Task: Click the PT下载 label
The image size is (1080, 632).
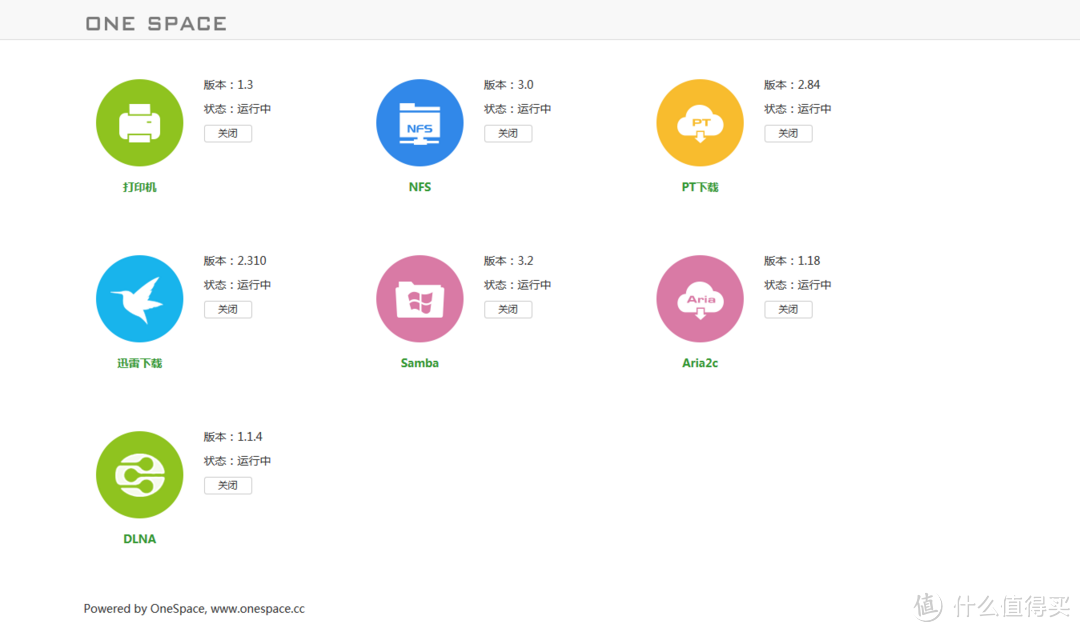Action: point(700,187)
